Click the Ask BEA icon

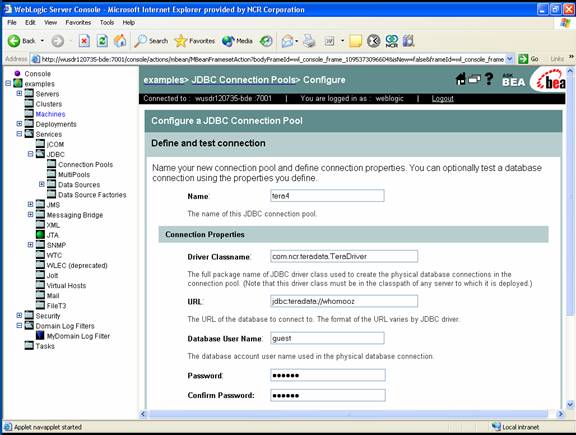(x=513, y=80)
